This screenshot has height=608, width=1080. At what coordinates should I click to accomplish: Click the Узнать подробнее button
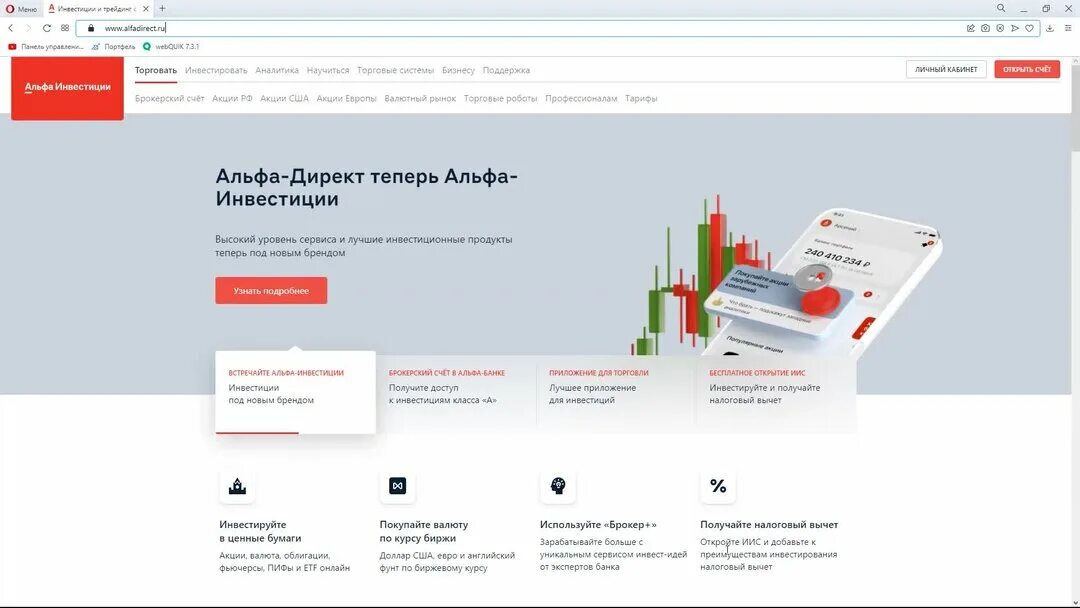(x=271, y=291)
